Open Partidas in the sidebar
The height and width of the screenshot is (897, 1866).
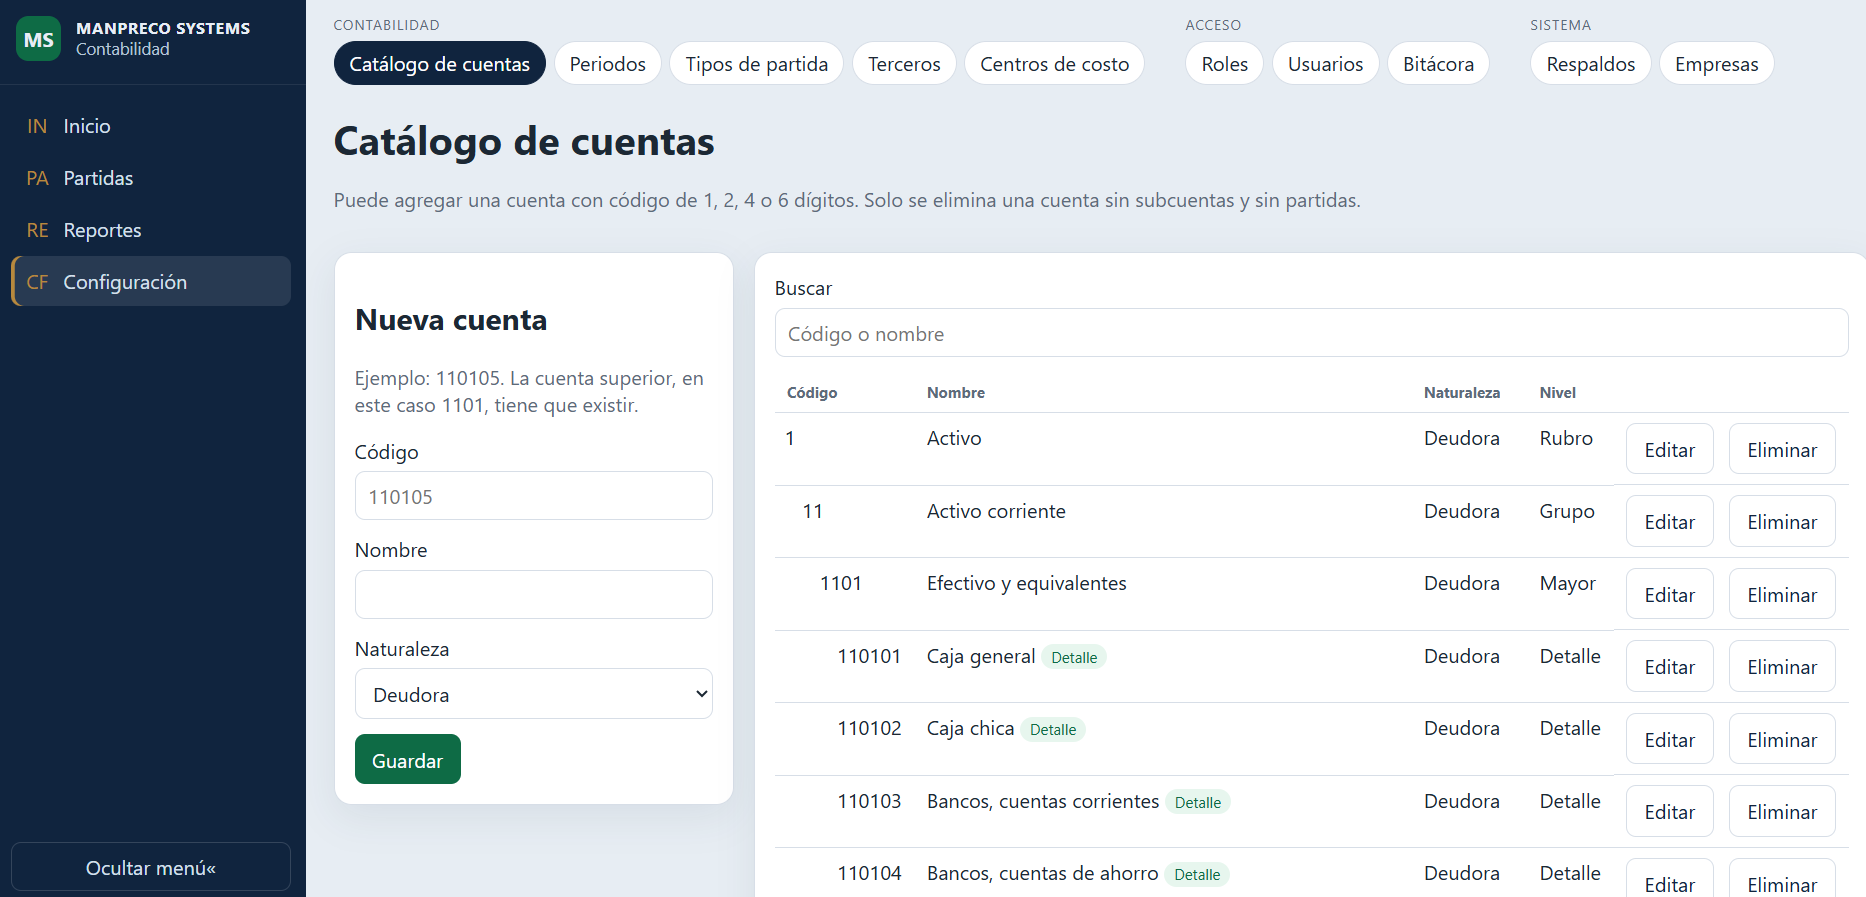(x=151, y=178)
